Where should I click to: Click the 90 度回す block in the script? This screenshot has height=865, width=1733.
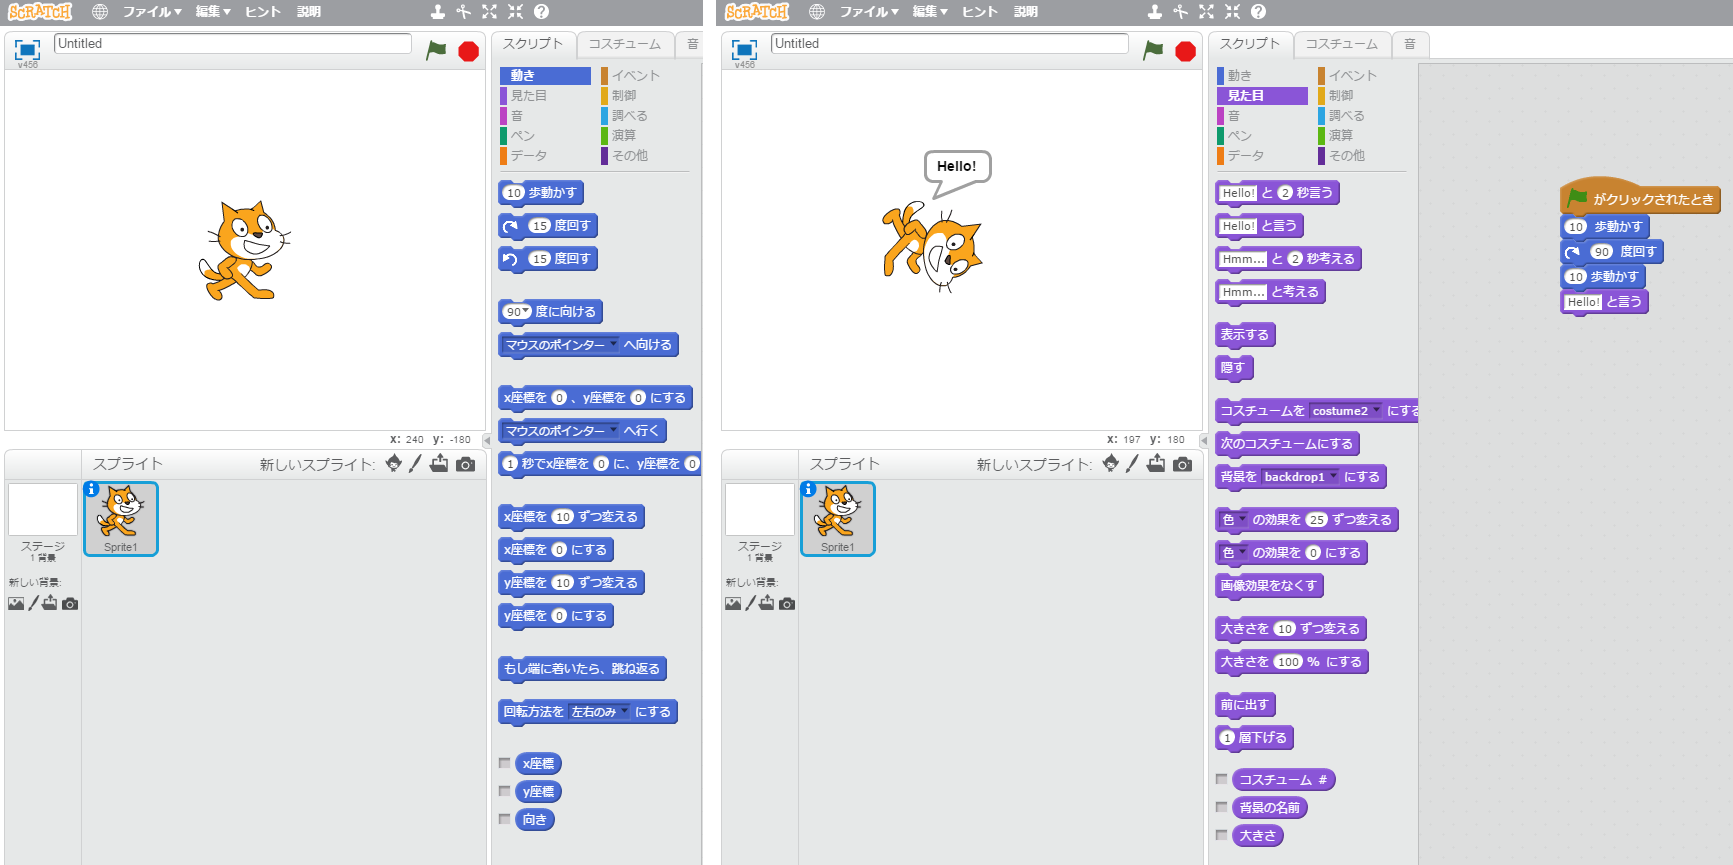tap(1611, 252)
